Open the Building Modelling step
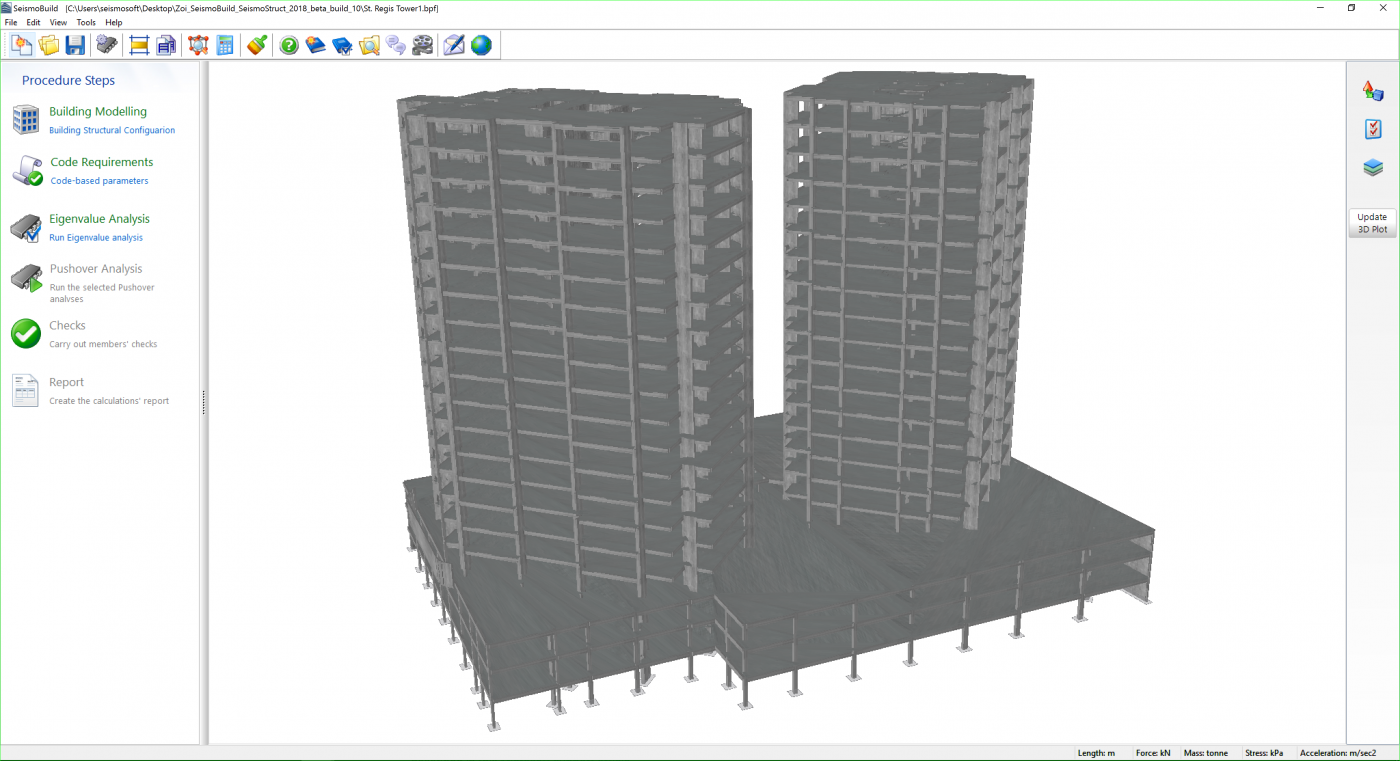 coord(98,112)
